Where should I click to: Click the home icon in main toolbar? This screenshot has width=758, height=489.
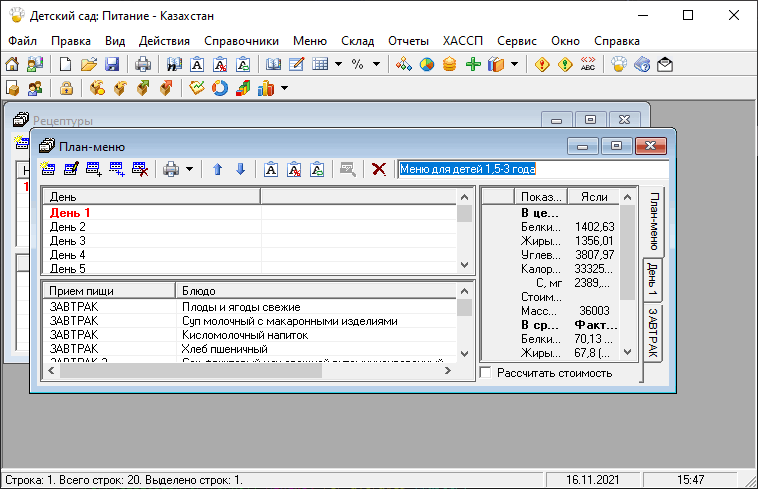[12, 65]
